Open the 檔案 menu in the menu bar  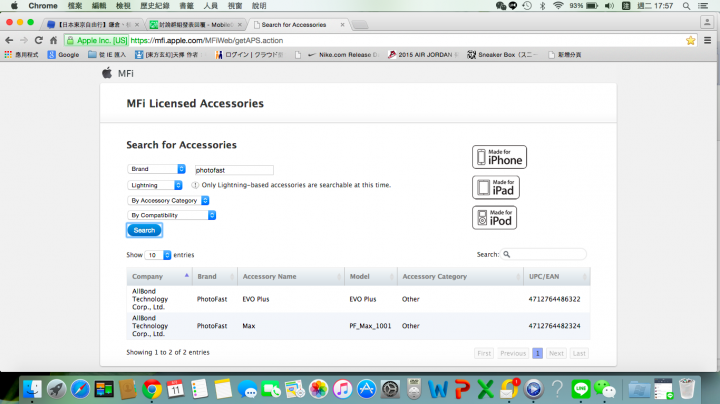(75, 6)
